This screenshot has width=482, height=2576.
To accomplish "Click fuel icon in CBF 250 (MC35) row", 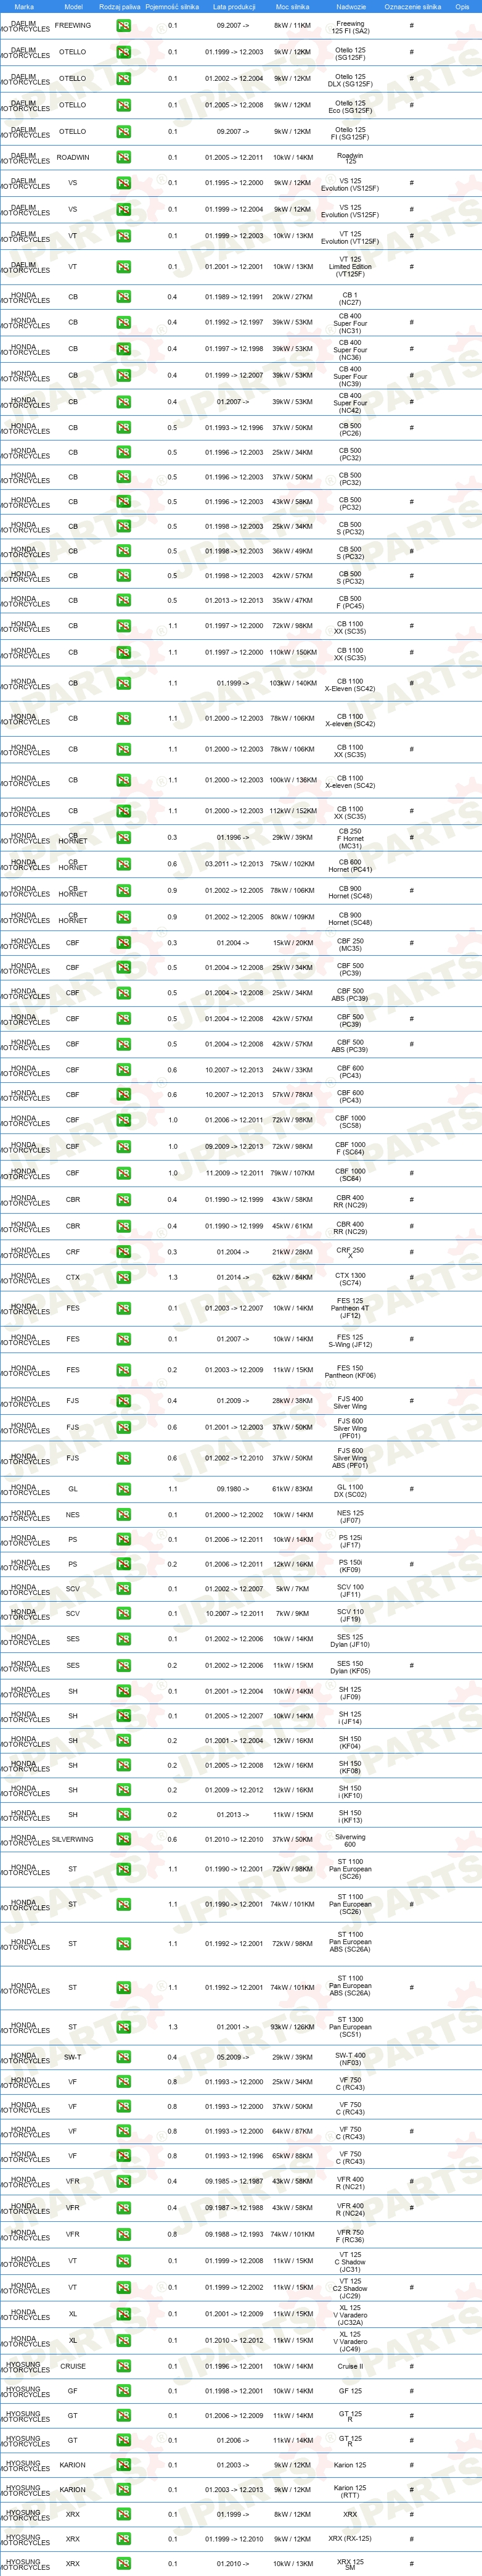I will tap(123, 943).
